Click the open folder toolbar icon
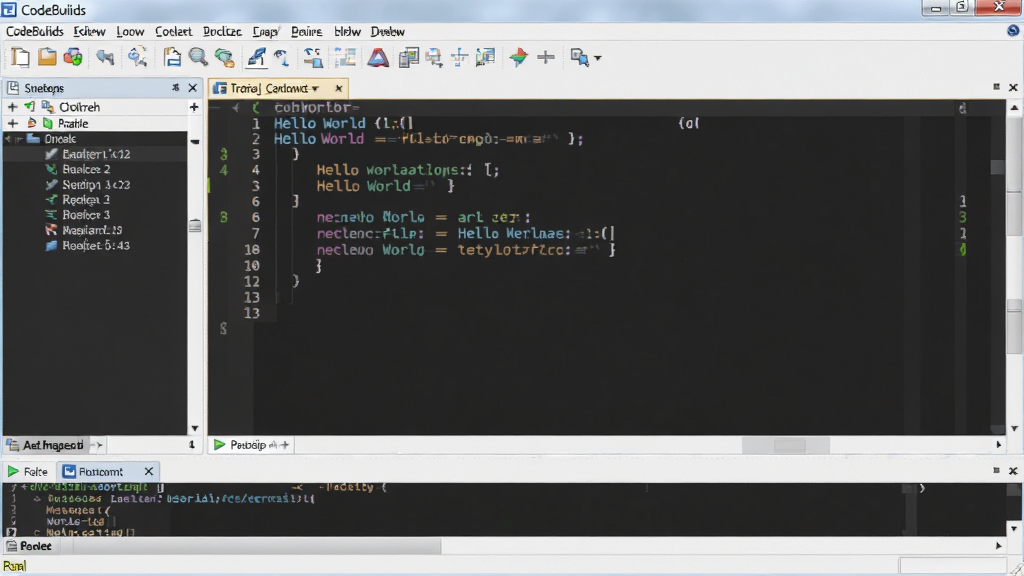The image size is (1024, 576). point(47,57)
